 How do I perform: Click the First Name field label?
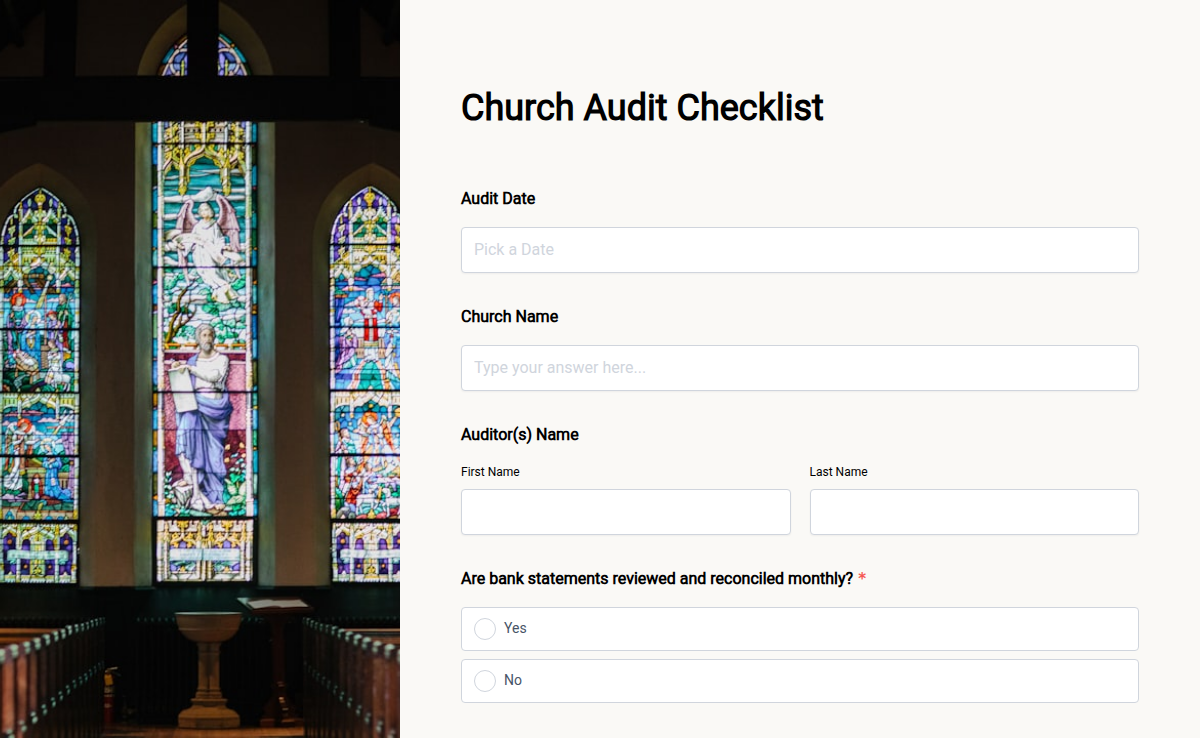click(x=490, y=471)
